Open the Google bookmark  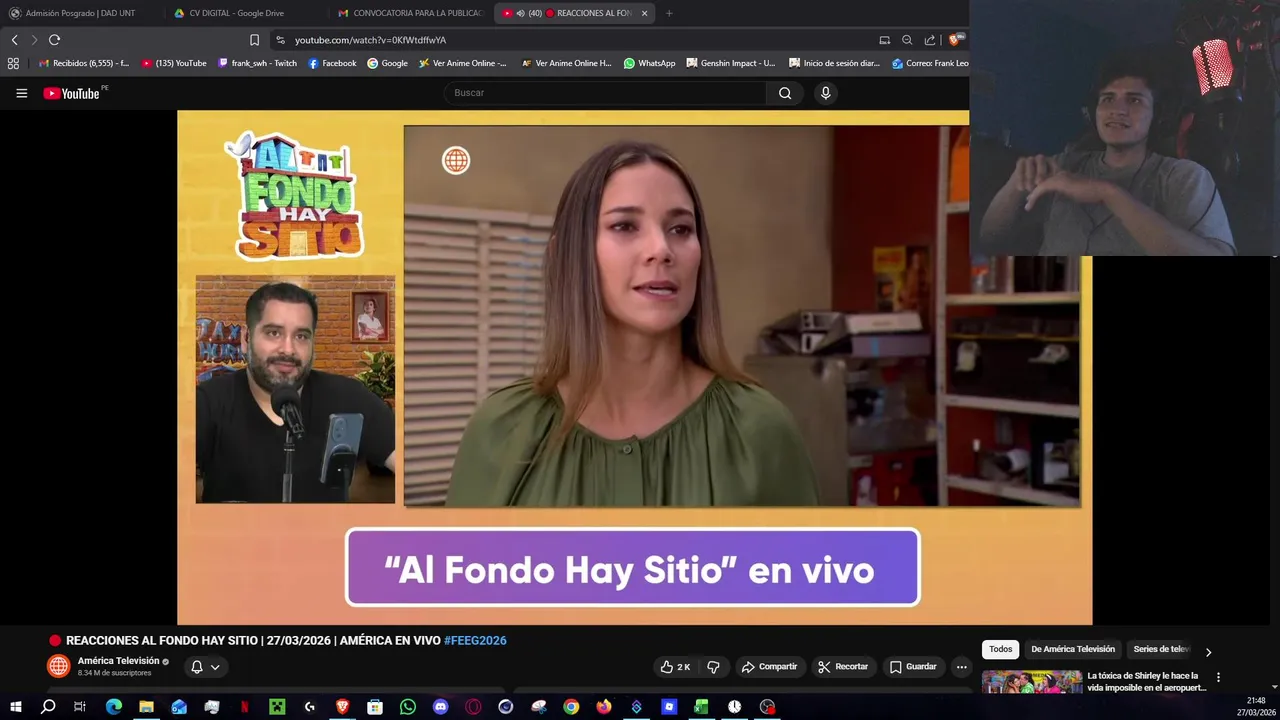point(387,63)
